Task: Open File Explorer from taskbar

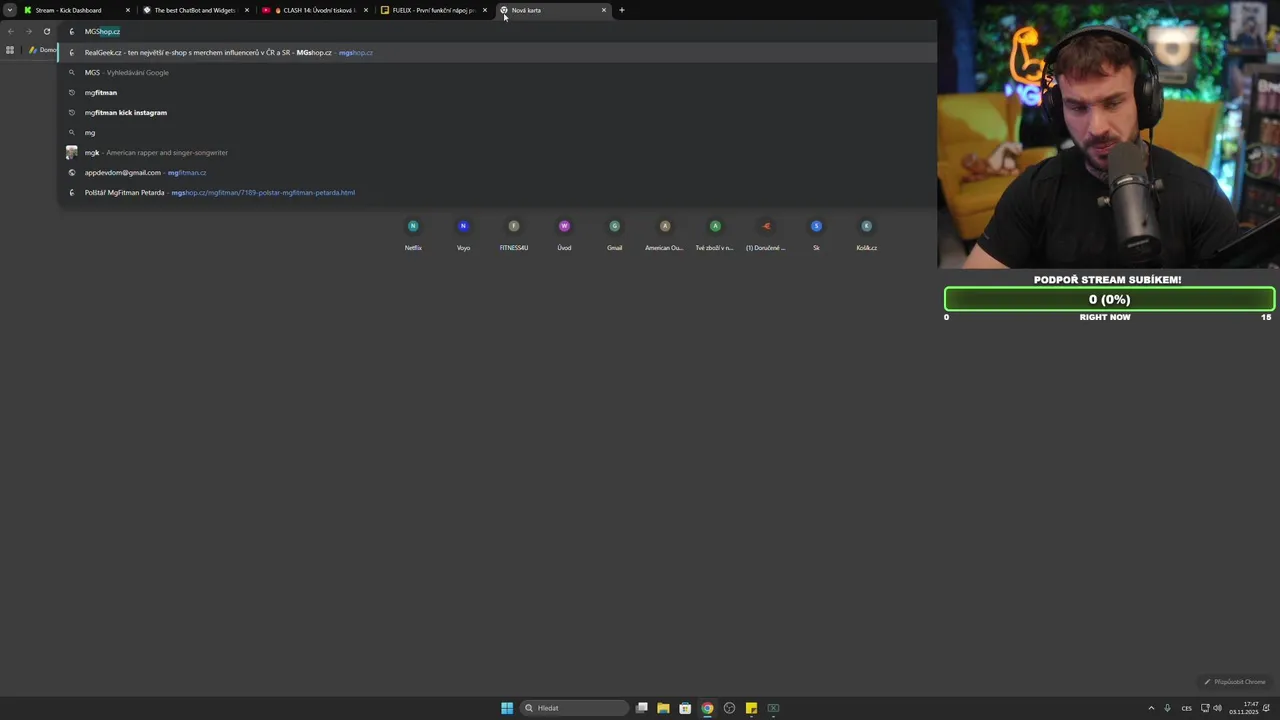Action: [663, 708]
